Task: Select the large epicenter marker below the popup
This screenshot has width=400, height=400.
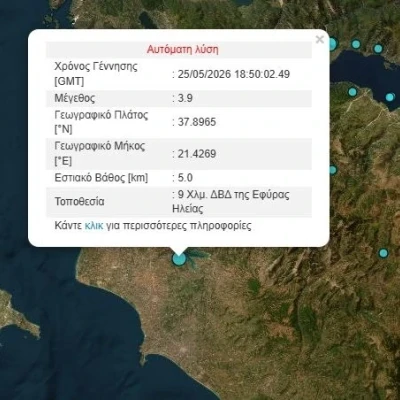Action: (179, 259)
